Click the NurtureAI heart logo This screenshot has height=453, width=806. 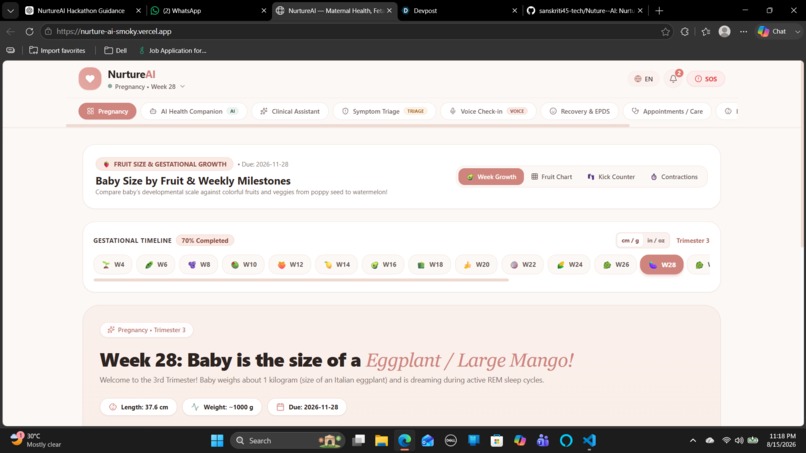point(89,79)
